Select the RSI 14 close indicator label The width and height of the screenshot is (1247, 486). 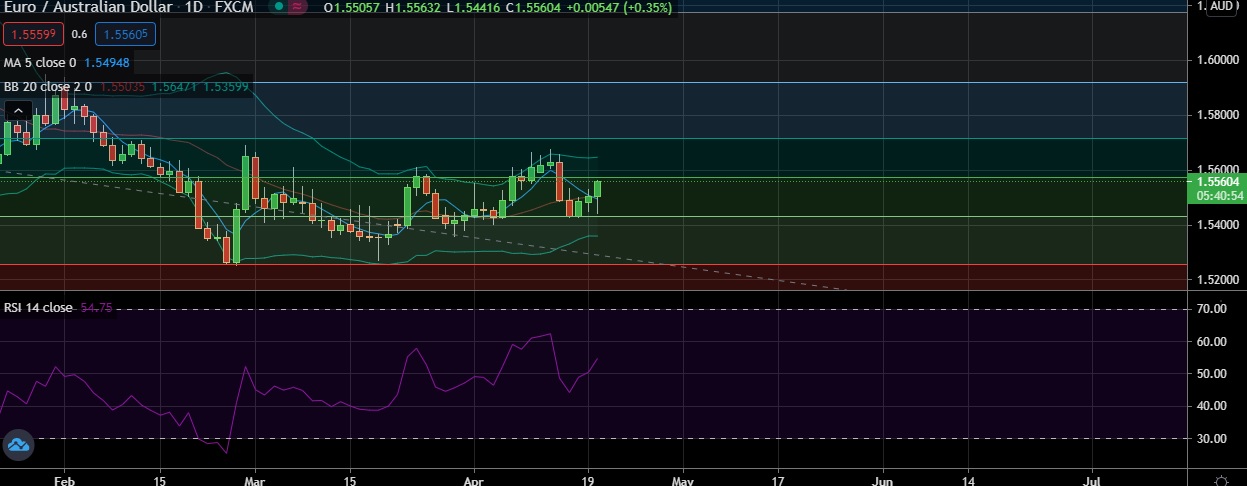[38, 307]
